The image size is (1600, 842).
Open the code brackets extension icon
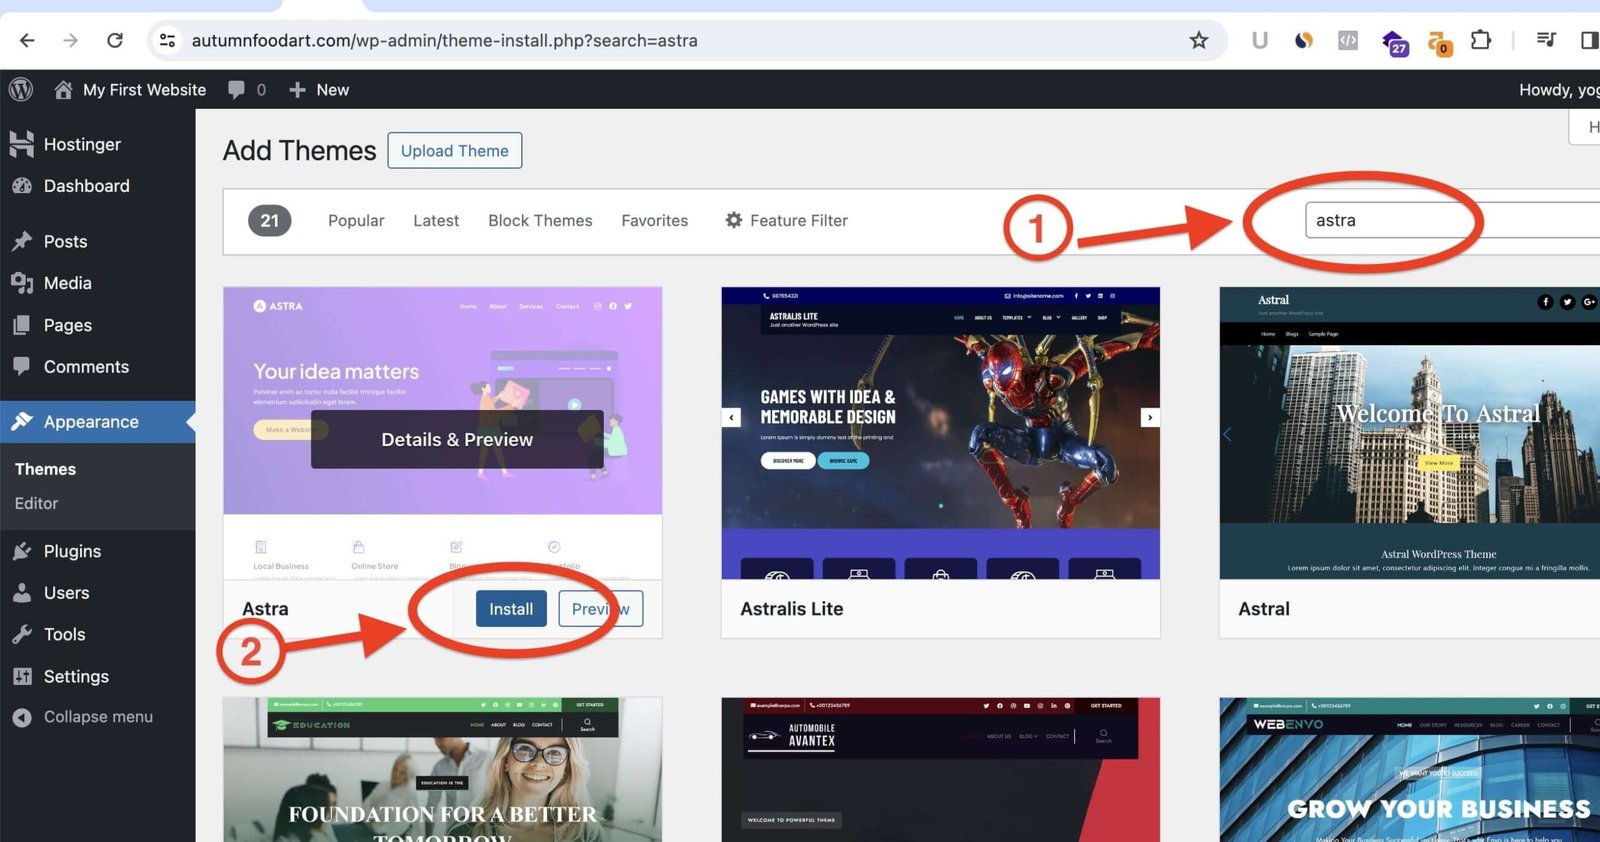(1348, 40)
